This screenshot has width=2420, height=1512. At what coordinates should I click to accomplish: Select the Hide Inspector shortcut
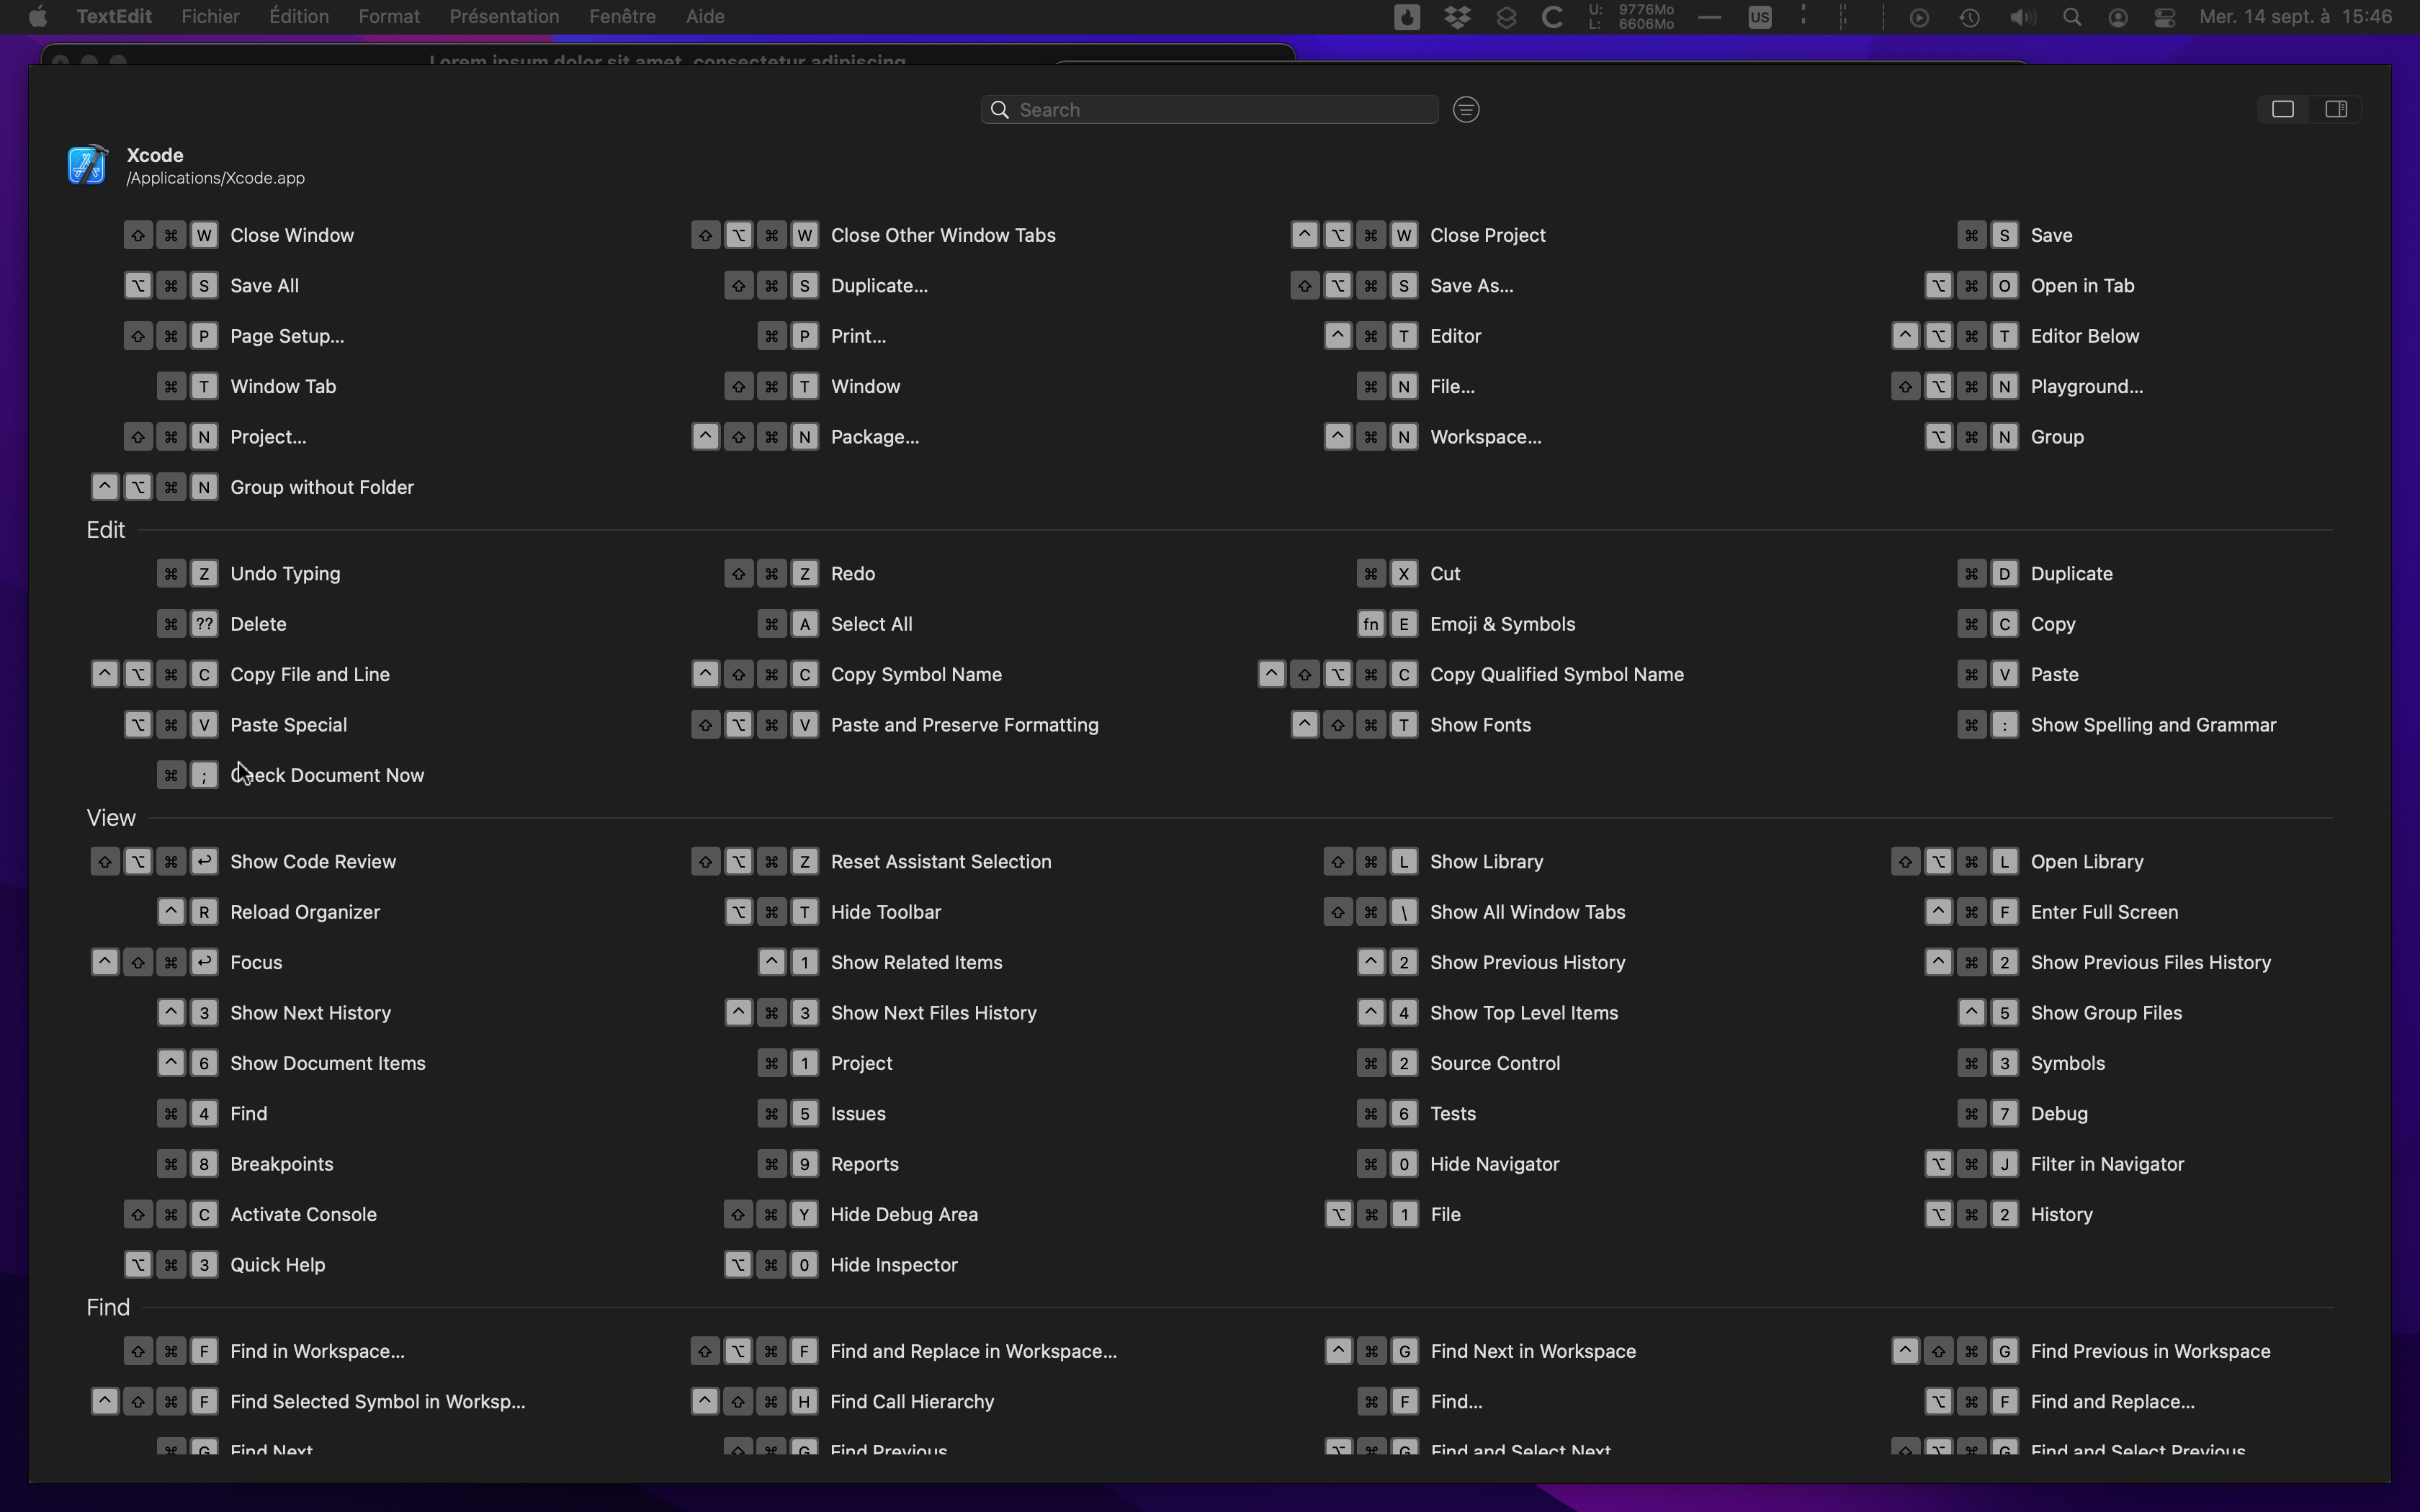841,1265
